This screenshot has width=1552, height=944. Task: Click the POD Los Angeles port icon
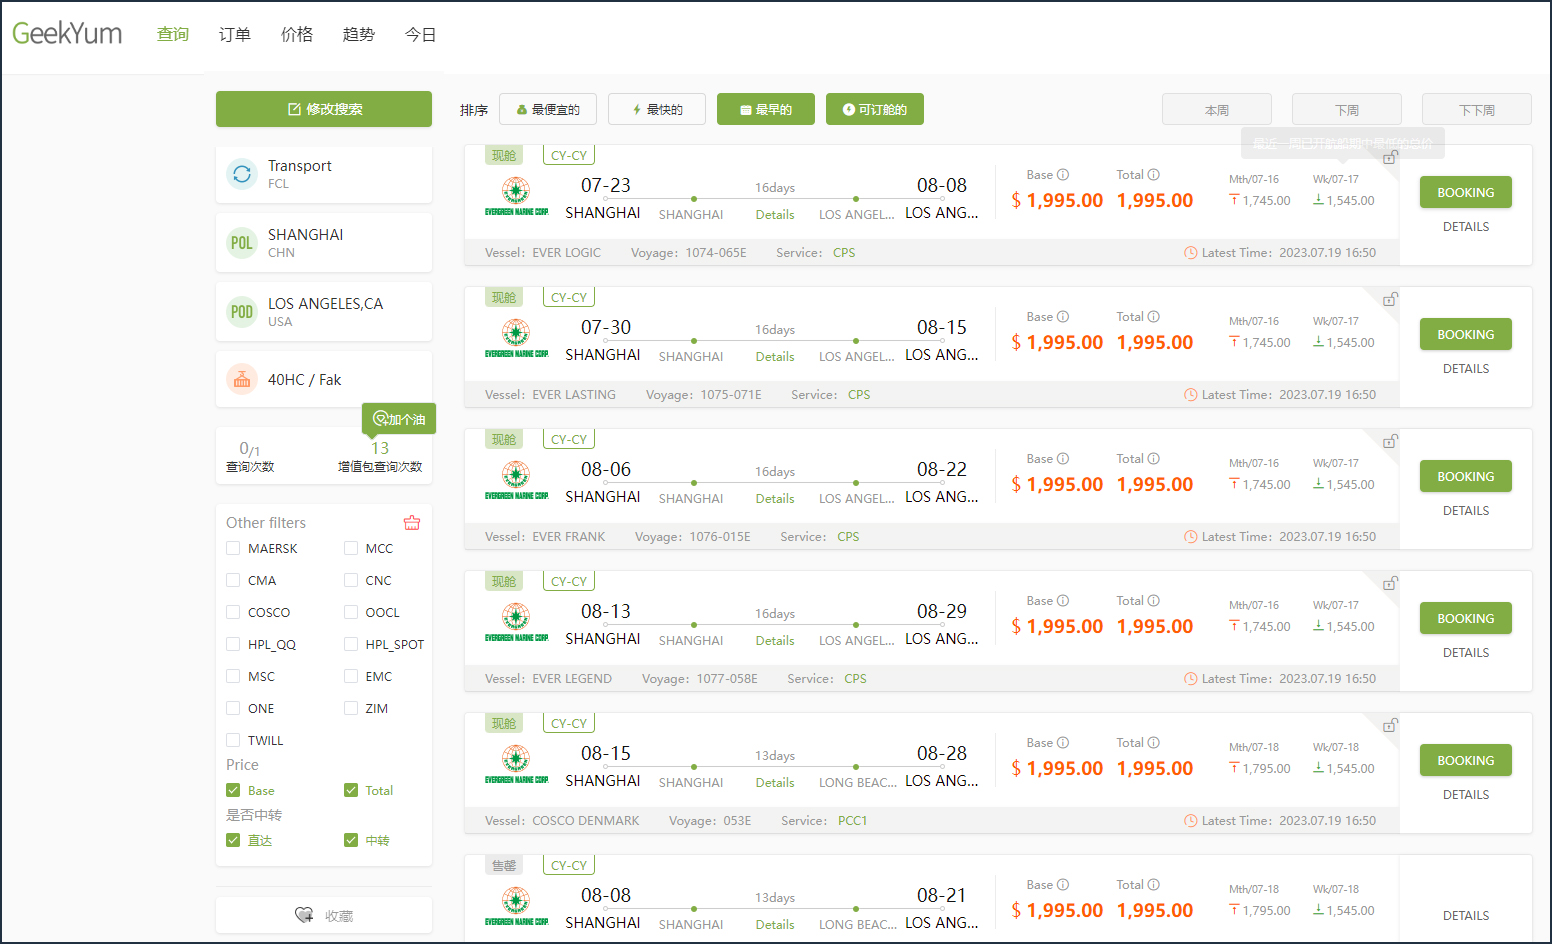pyautogui.click(x=242, y=312)
